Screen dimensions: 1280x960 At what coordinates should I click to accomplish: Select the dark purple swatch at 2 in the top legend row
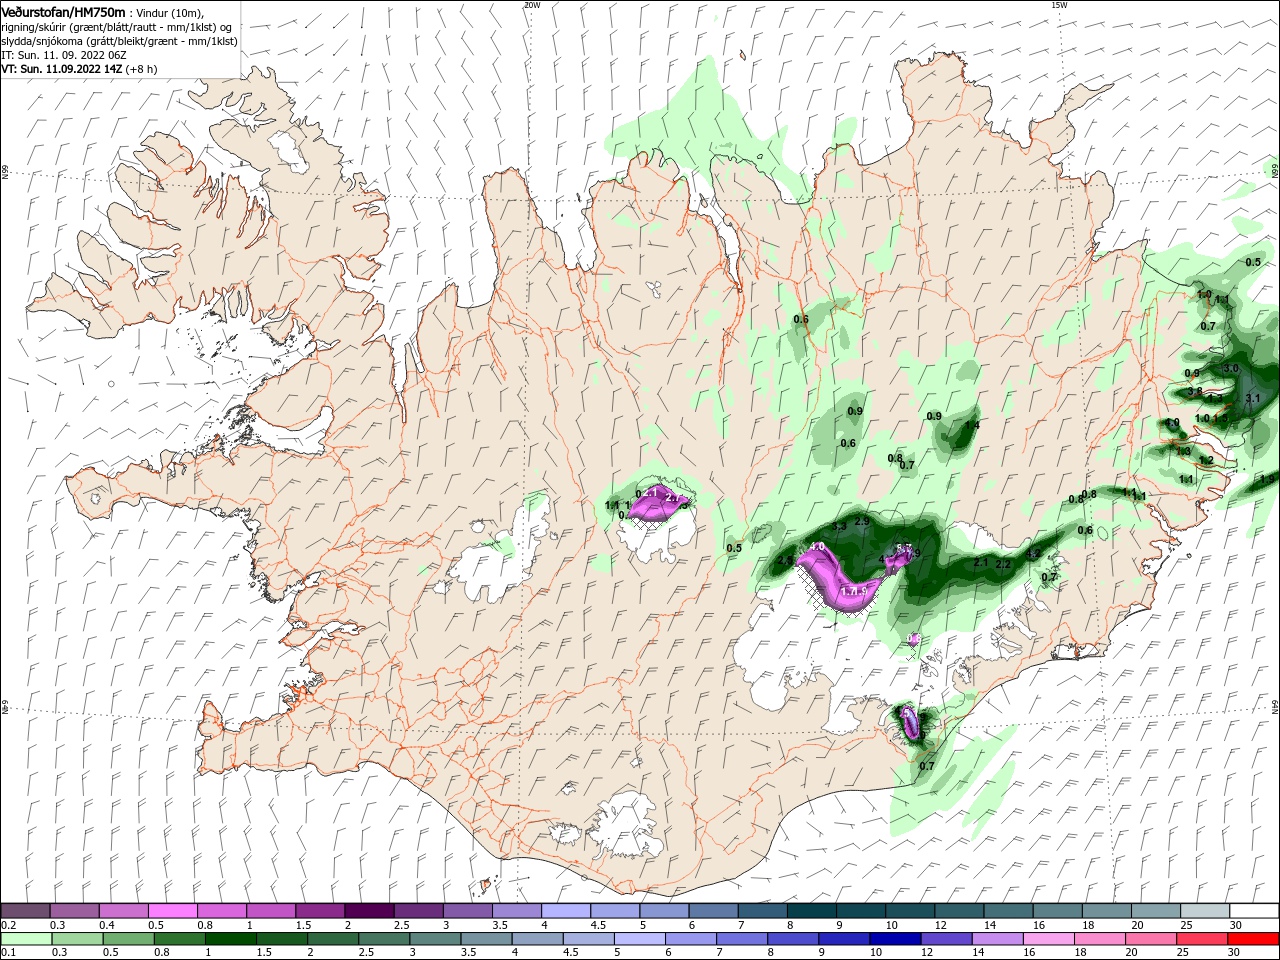click(369, 911)
